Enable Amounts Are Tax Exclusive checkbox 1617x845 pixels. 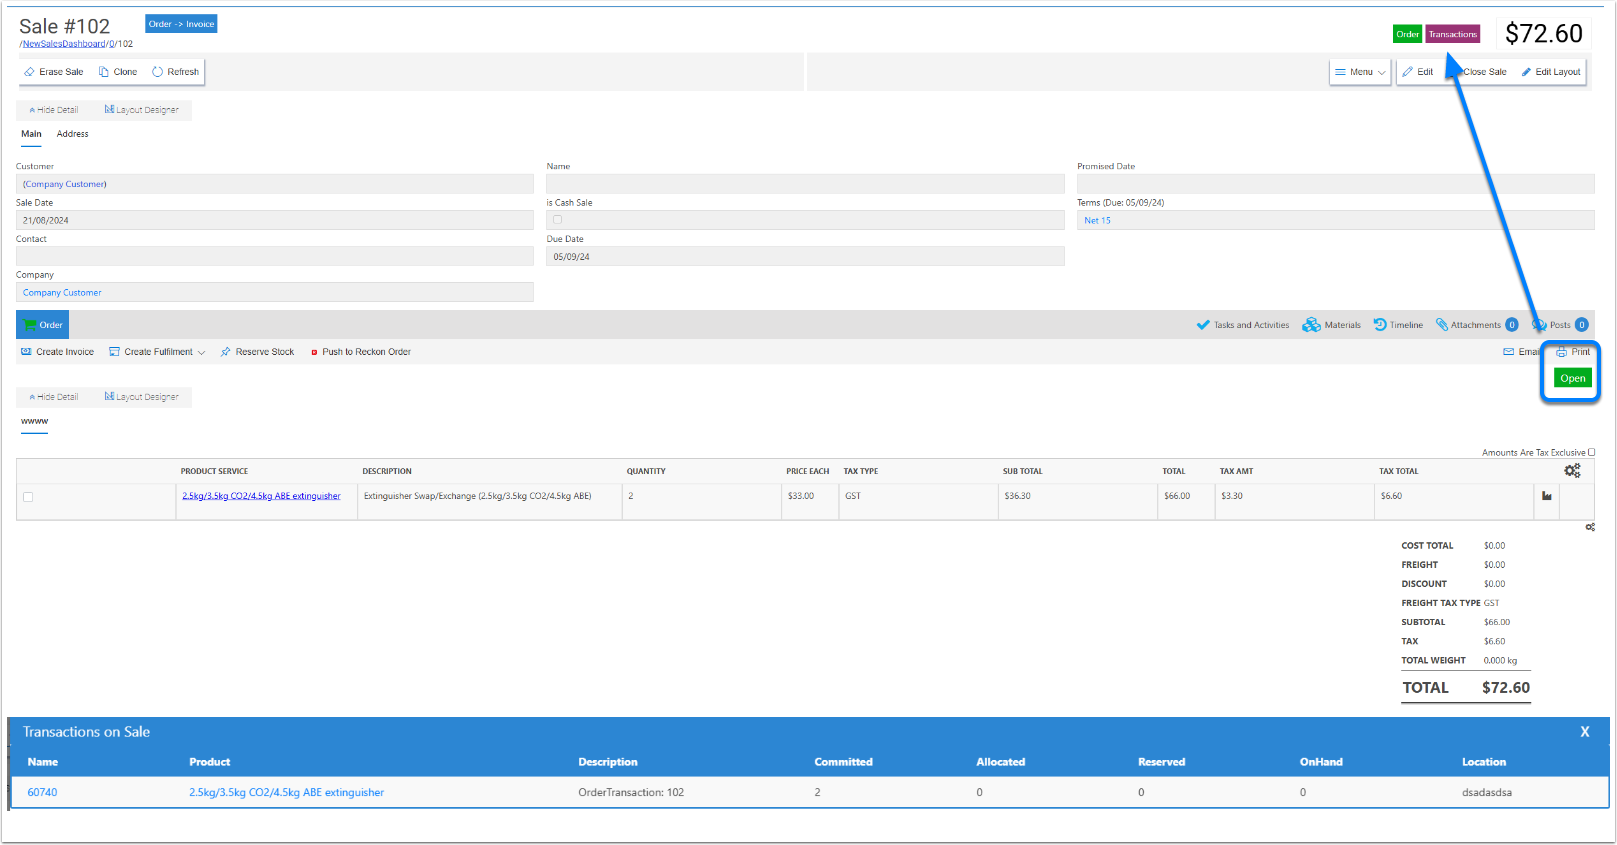pos(1591,452)
